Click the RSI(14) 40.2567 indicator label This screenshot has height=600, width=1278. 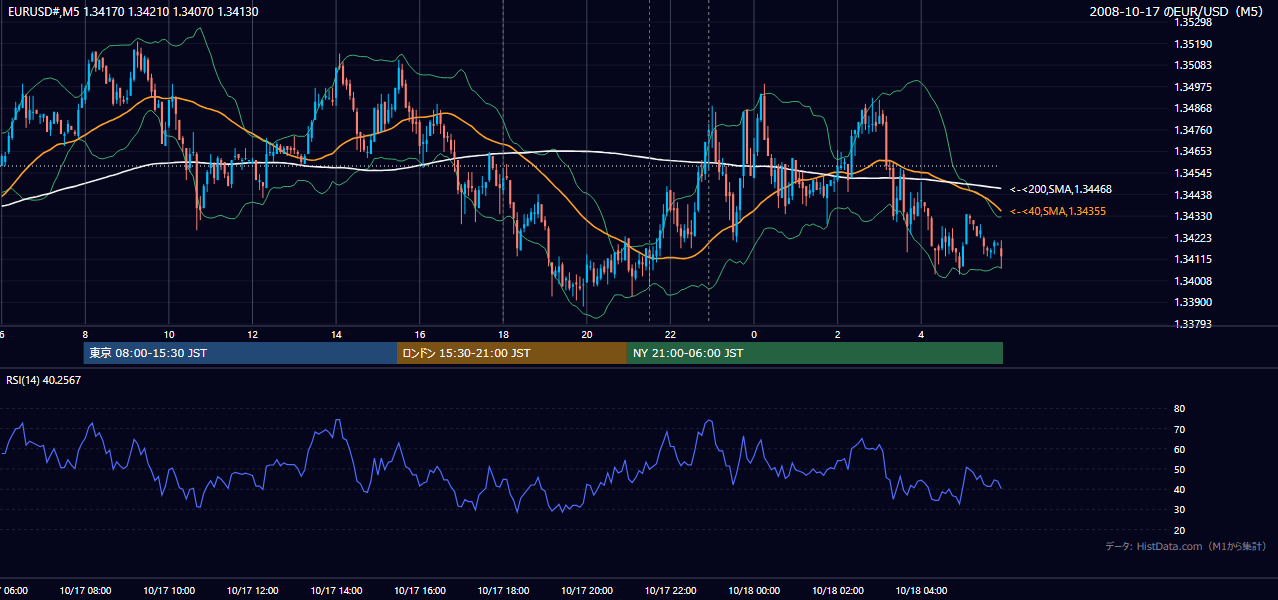(x=44, y=380)
